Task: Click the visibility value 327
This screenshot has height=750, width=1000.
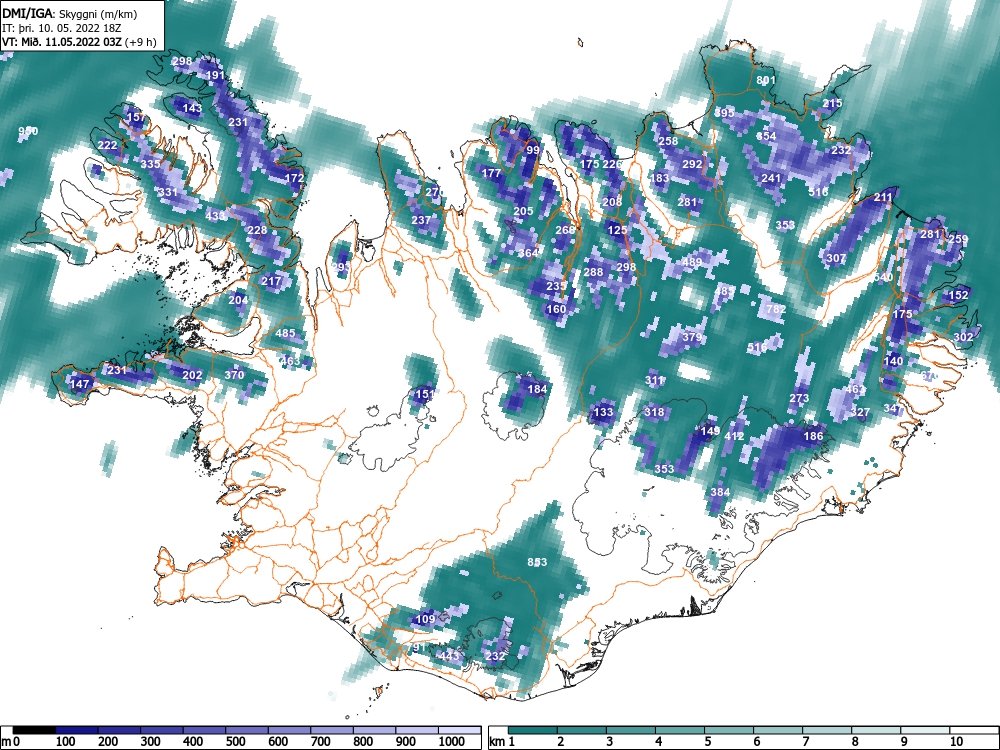Action: click(860, 413)
